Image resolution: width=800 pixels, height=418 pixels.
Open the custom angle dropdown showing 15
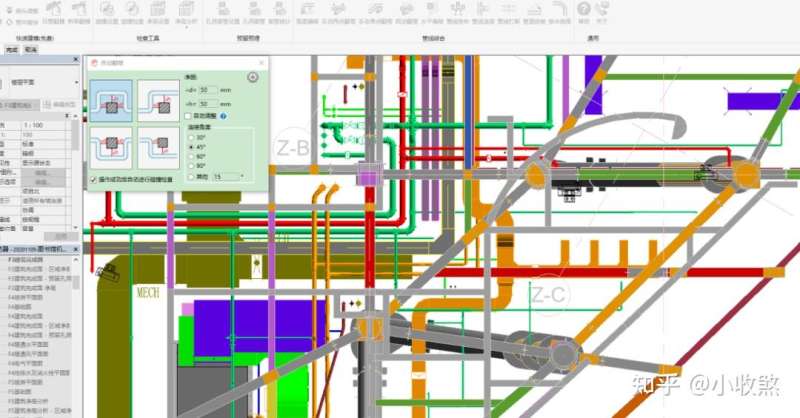(x=228, y=176)
